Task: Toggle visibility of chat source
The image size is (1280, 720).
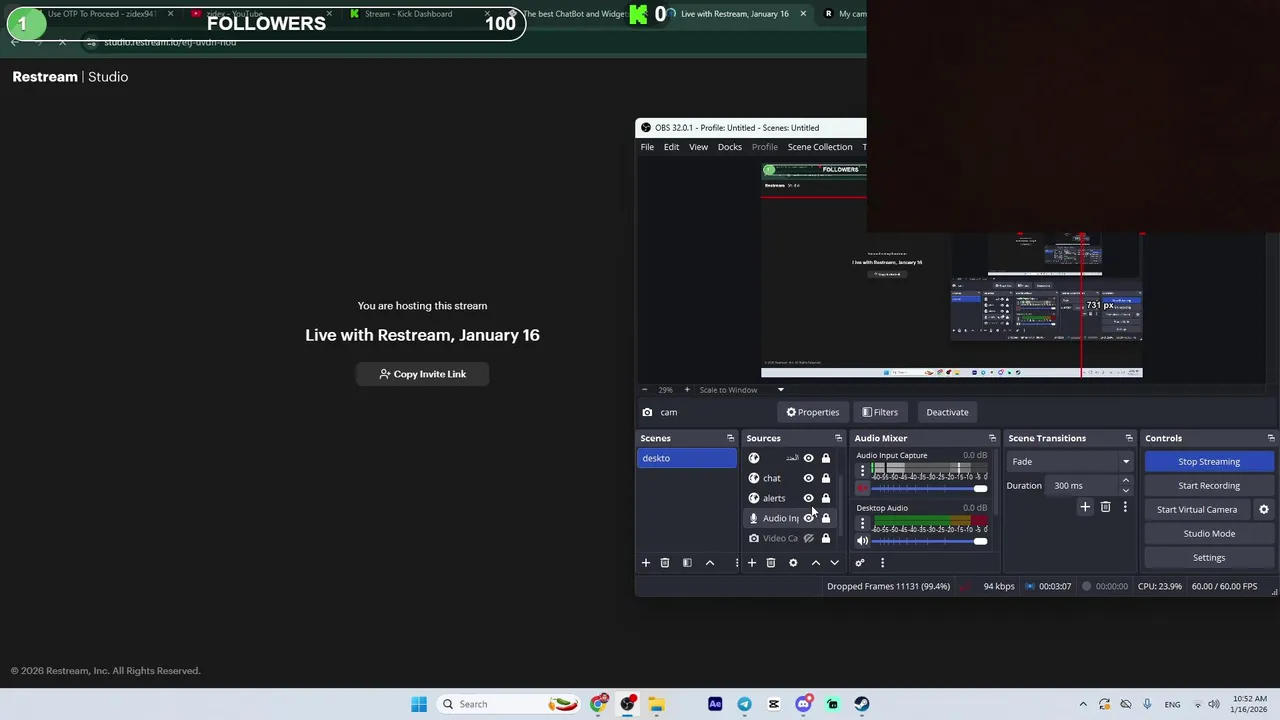Action: 808,478
